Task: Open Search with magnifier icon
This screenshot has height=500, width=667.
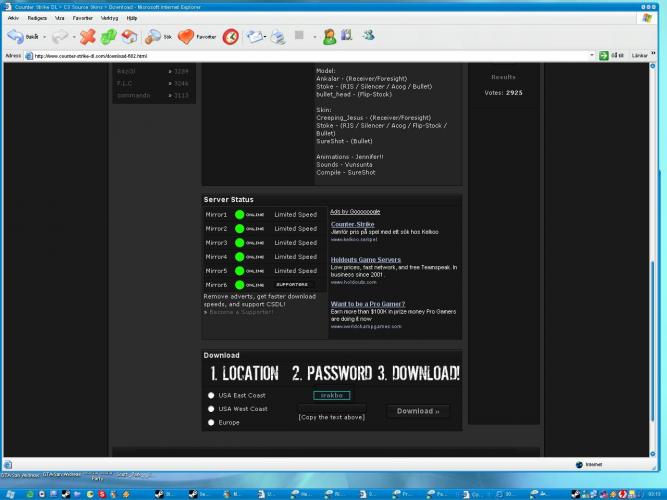Action: point(153,37)
